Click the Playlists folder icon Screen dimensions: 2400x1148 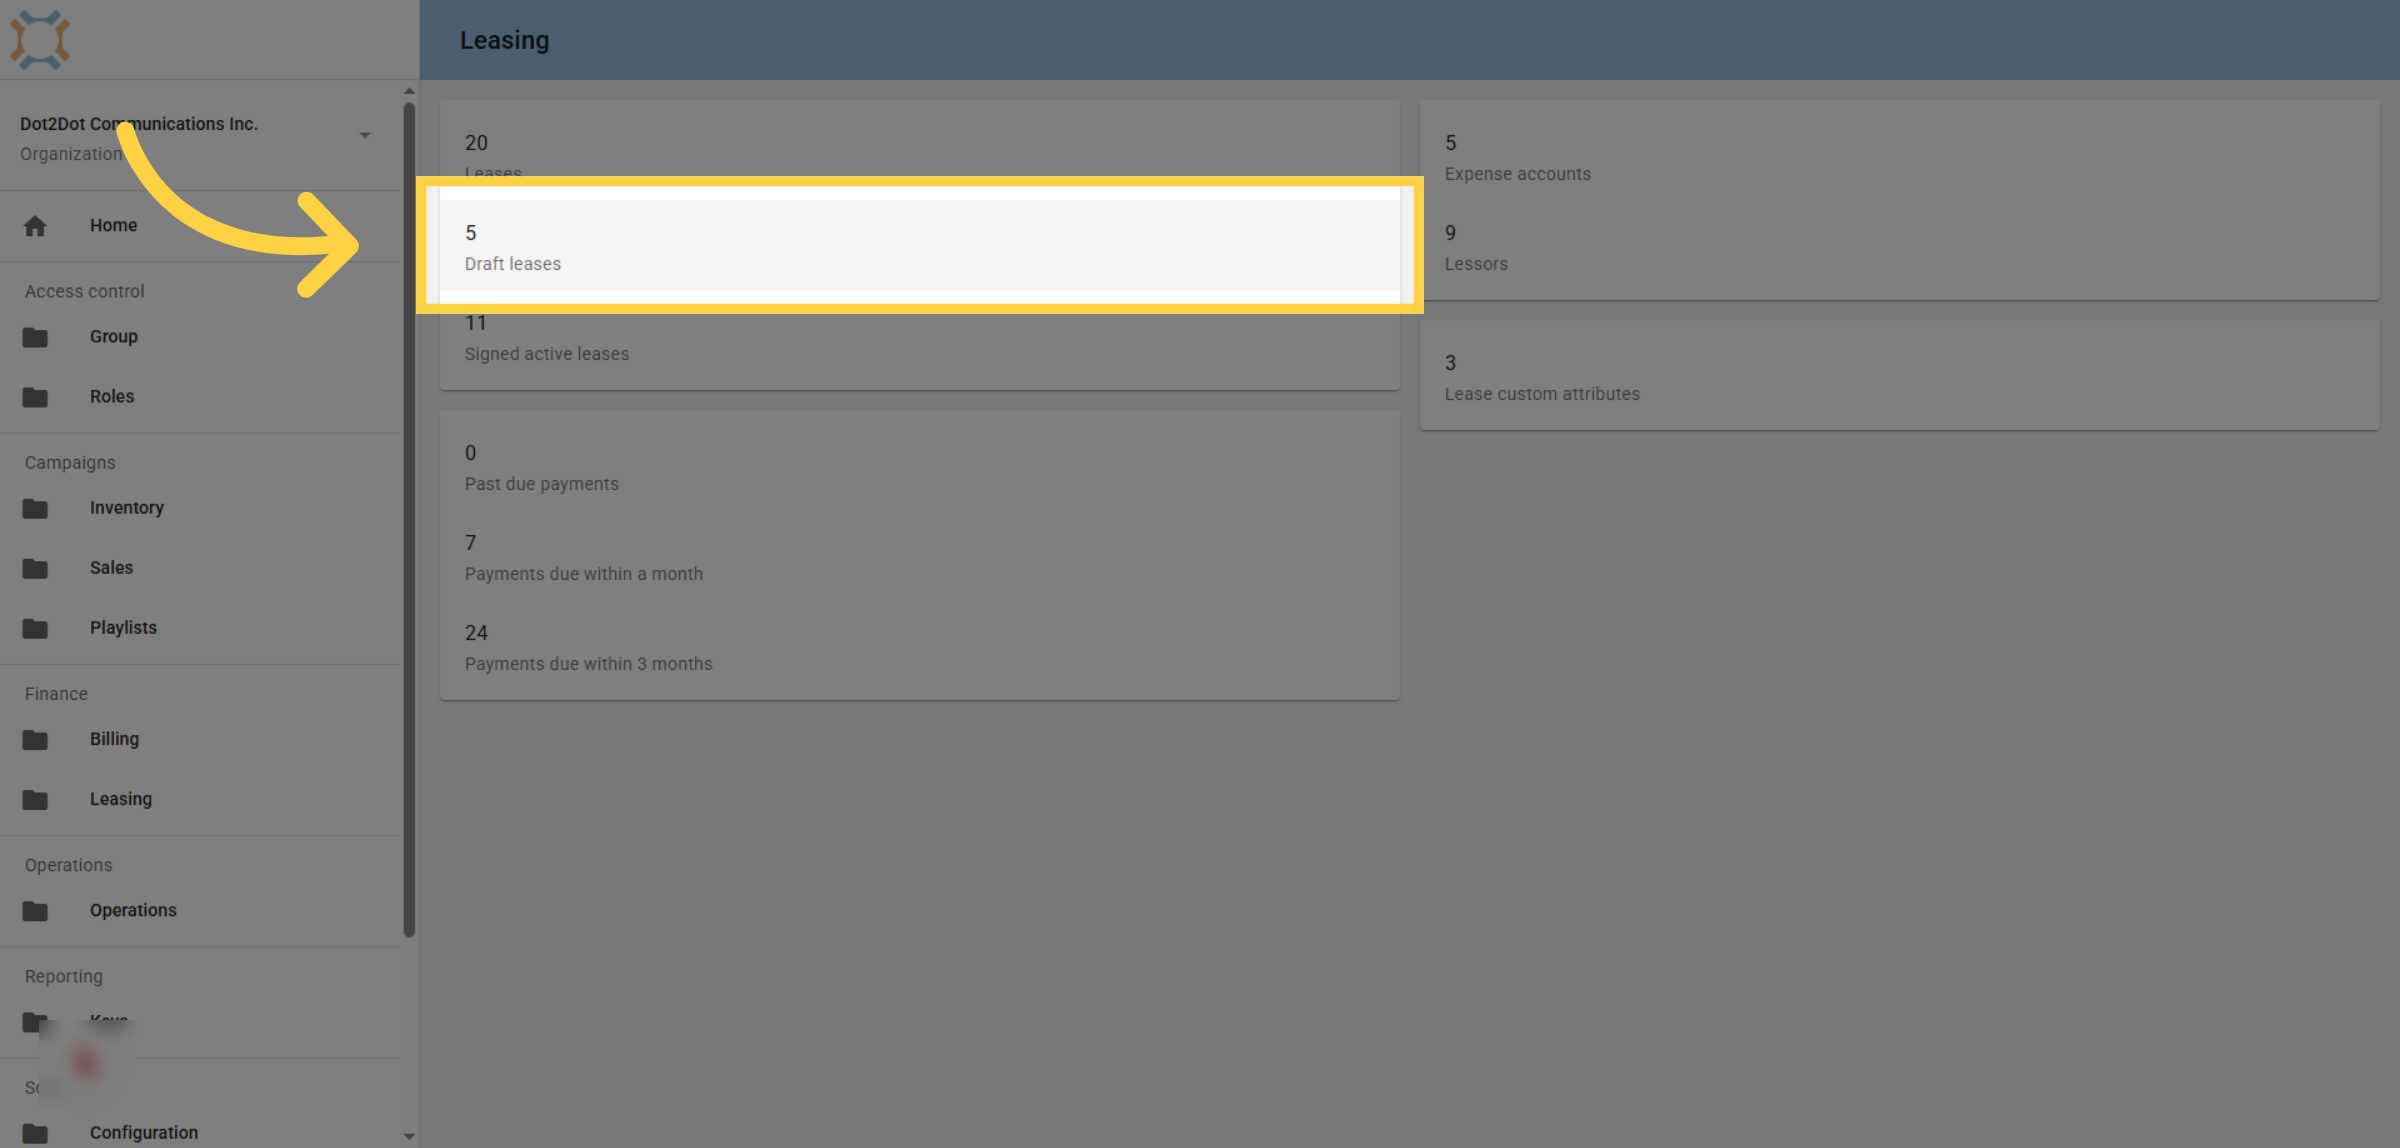(x=35, y=628)
